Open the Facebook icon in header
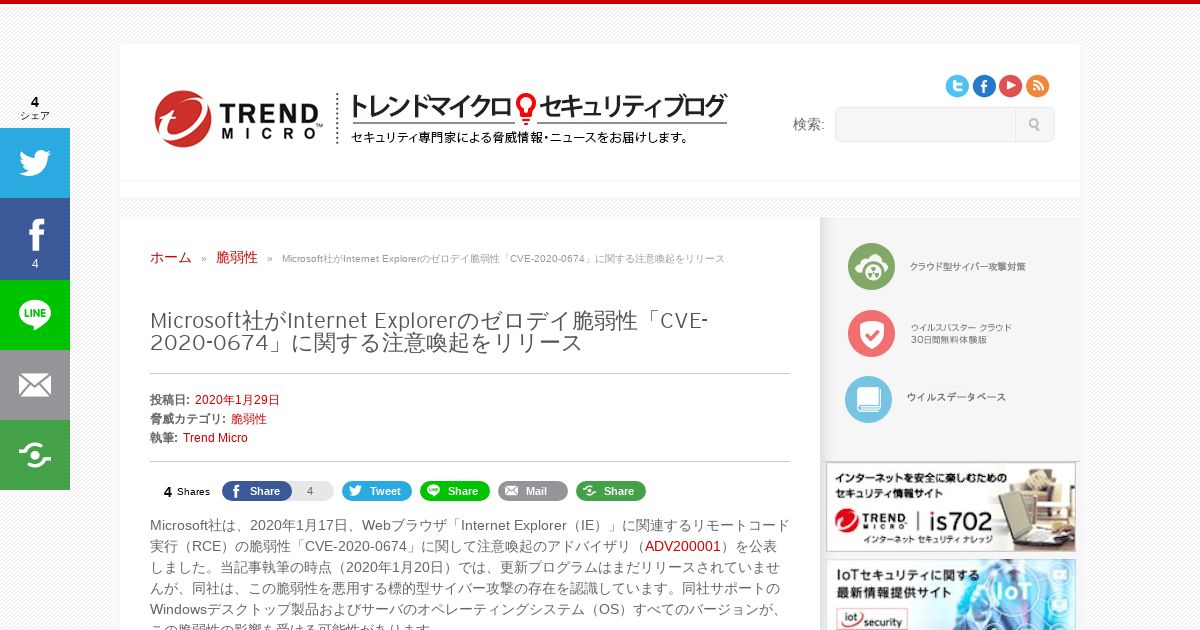 [984, 86]
